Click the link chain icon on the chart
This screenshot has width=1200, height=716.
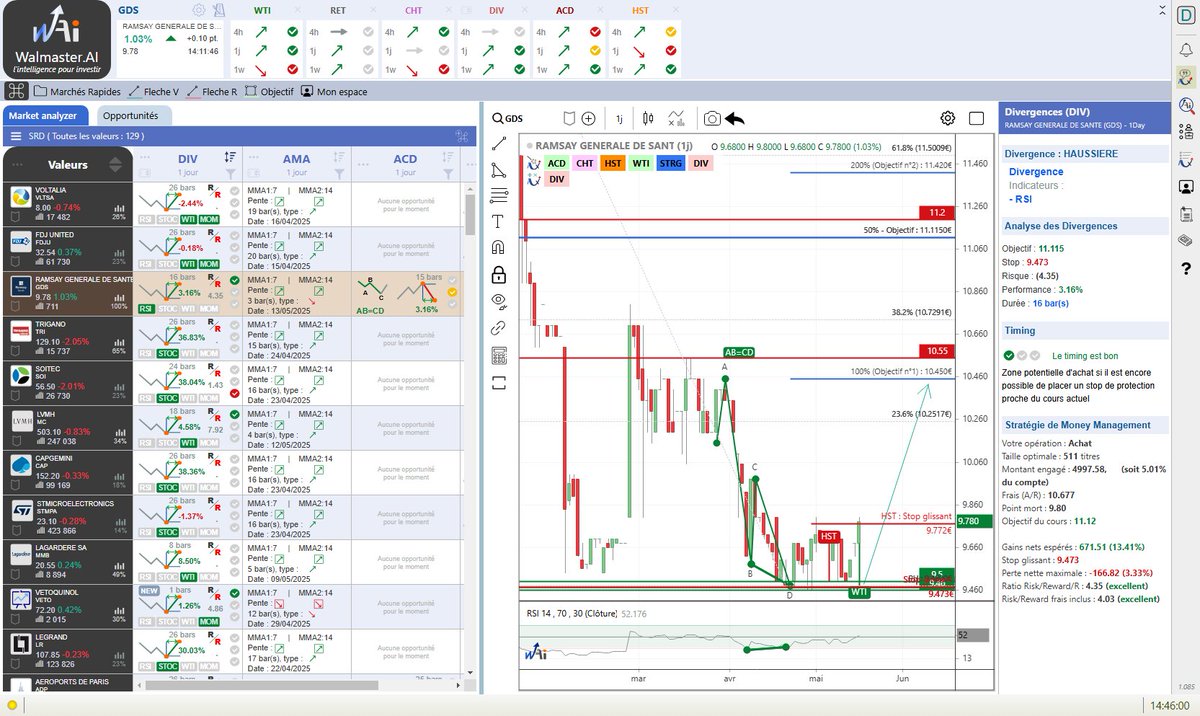point(499,327)
